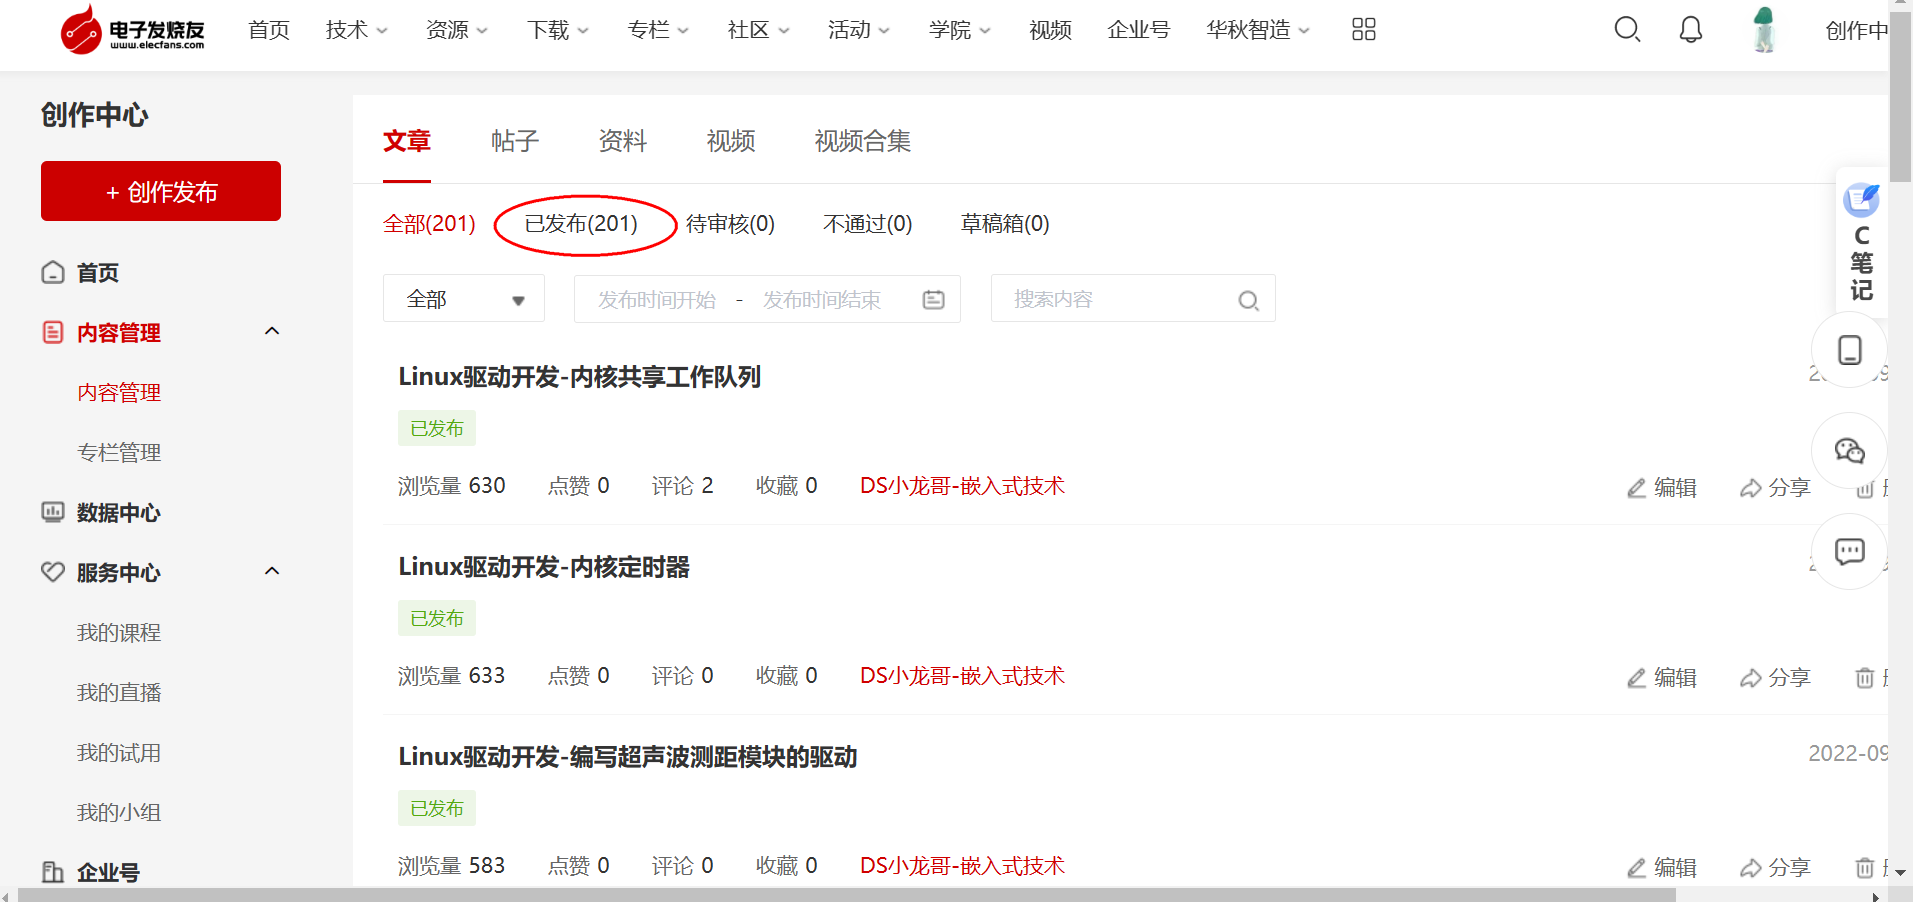
Task: Click the 首页 home icon in sidebar
Action: click(53, 272)
